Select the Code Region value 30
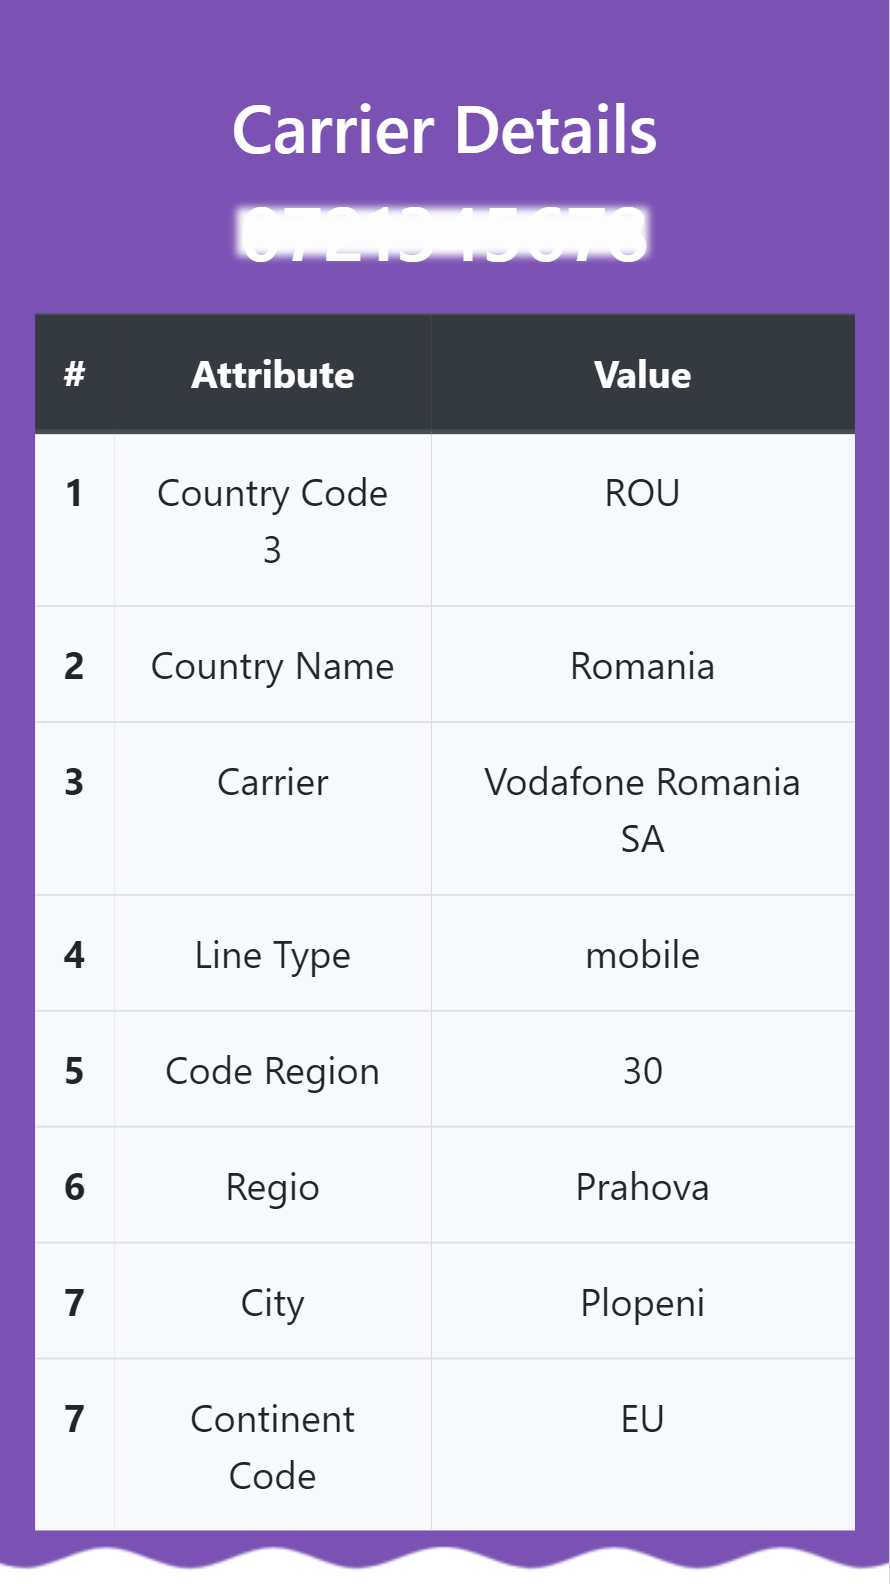The height and width of the screenshot is (1584, 890). (x=643, y=1071)
